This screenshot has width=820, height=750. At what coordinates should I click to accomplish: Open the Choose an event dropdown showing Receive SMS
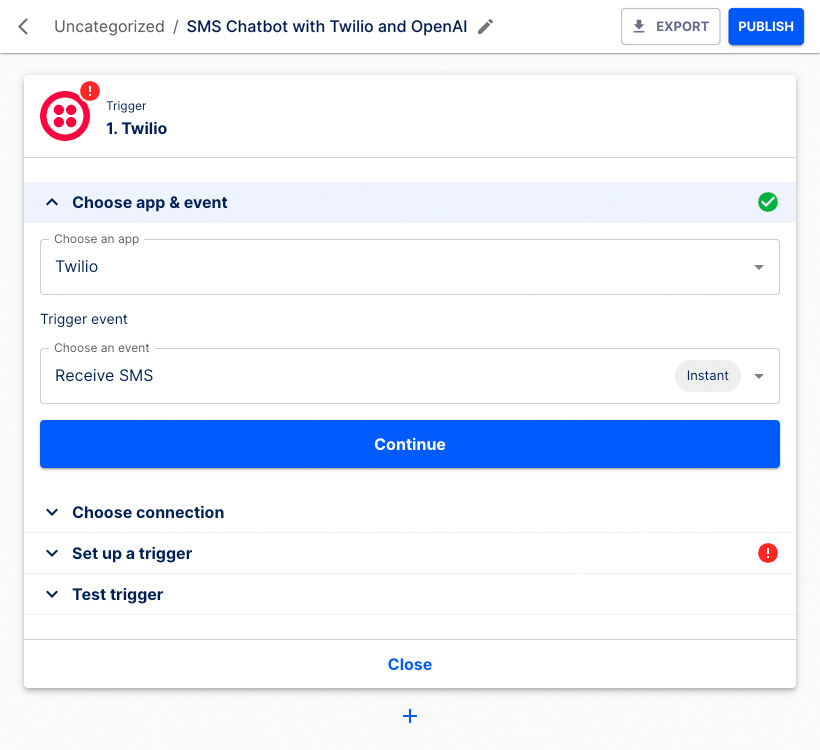coord(758,375)
